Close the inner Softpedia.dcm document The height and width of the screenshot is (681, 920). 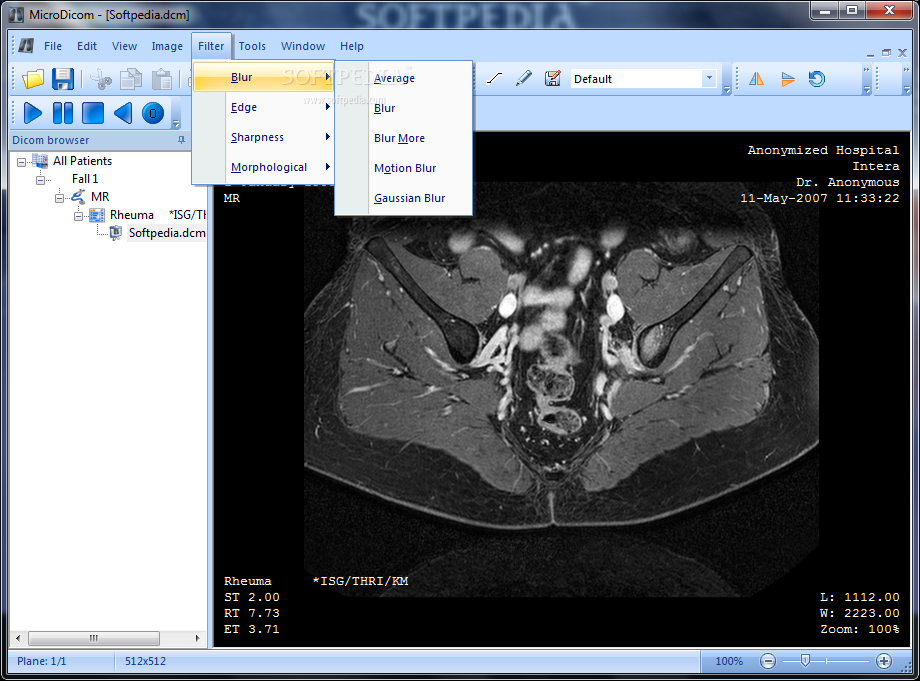[902, 53]
